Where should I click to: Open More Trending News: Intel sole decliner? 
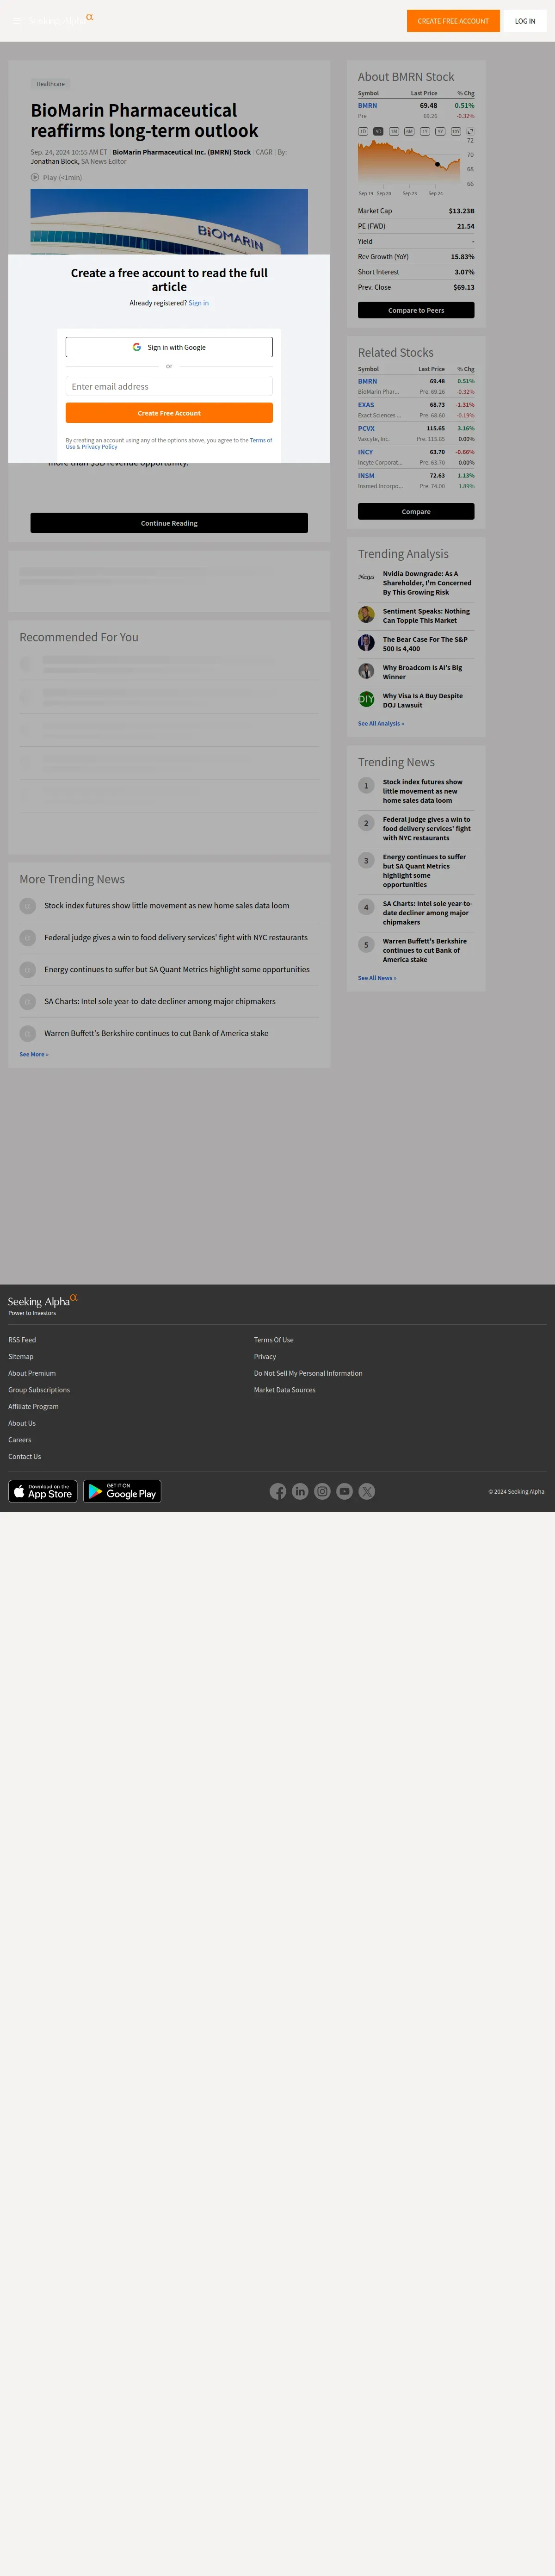coord(160,1001)
